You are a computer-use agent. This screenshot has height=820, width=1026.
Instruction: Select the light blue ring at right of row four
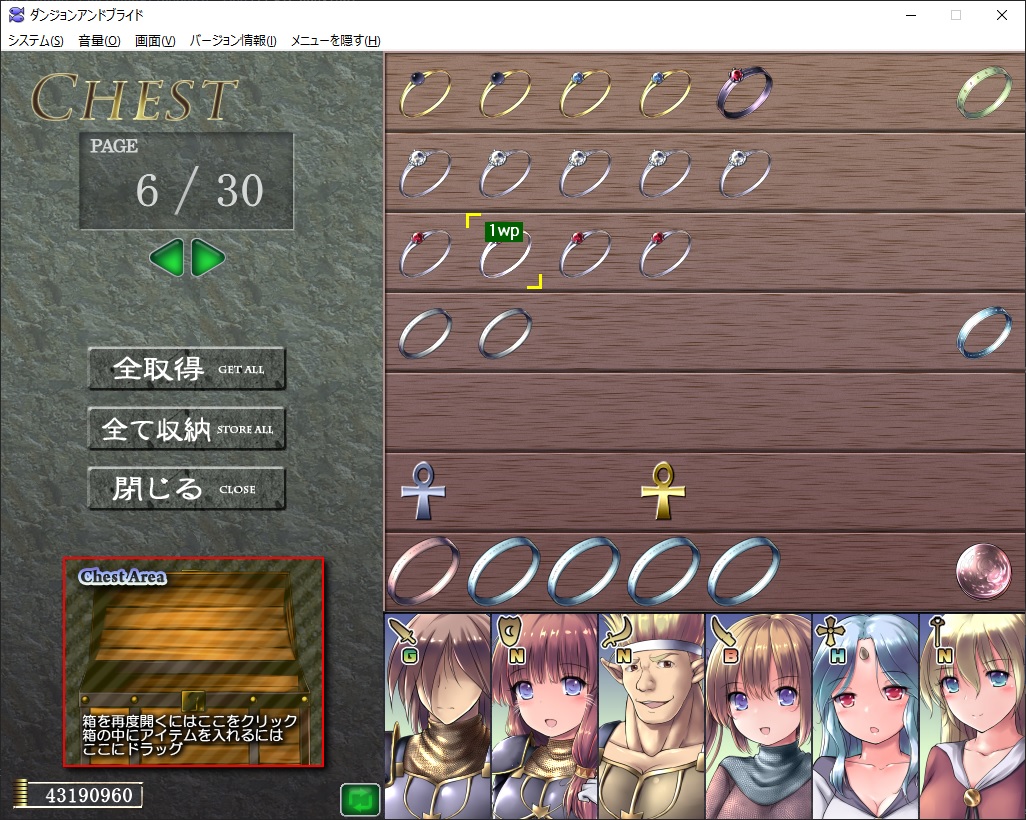click(984, 332)
